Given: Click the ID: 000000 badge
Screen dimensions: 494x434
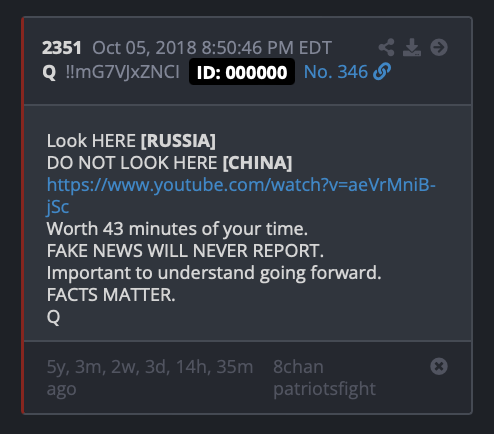Looking at the screenshot, I should click(242, 72).
